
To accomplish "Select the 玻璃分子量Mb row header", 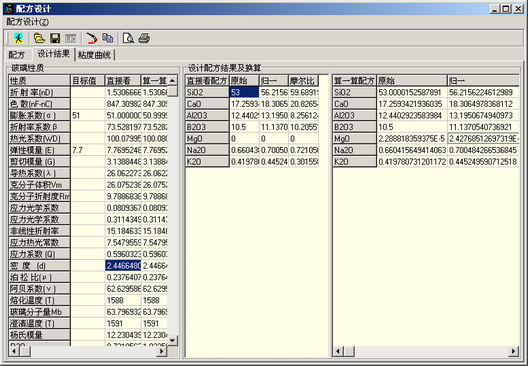I will pyautogui.click(x=39, y=312).
